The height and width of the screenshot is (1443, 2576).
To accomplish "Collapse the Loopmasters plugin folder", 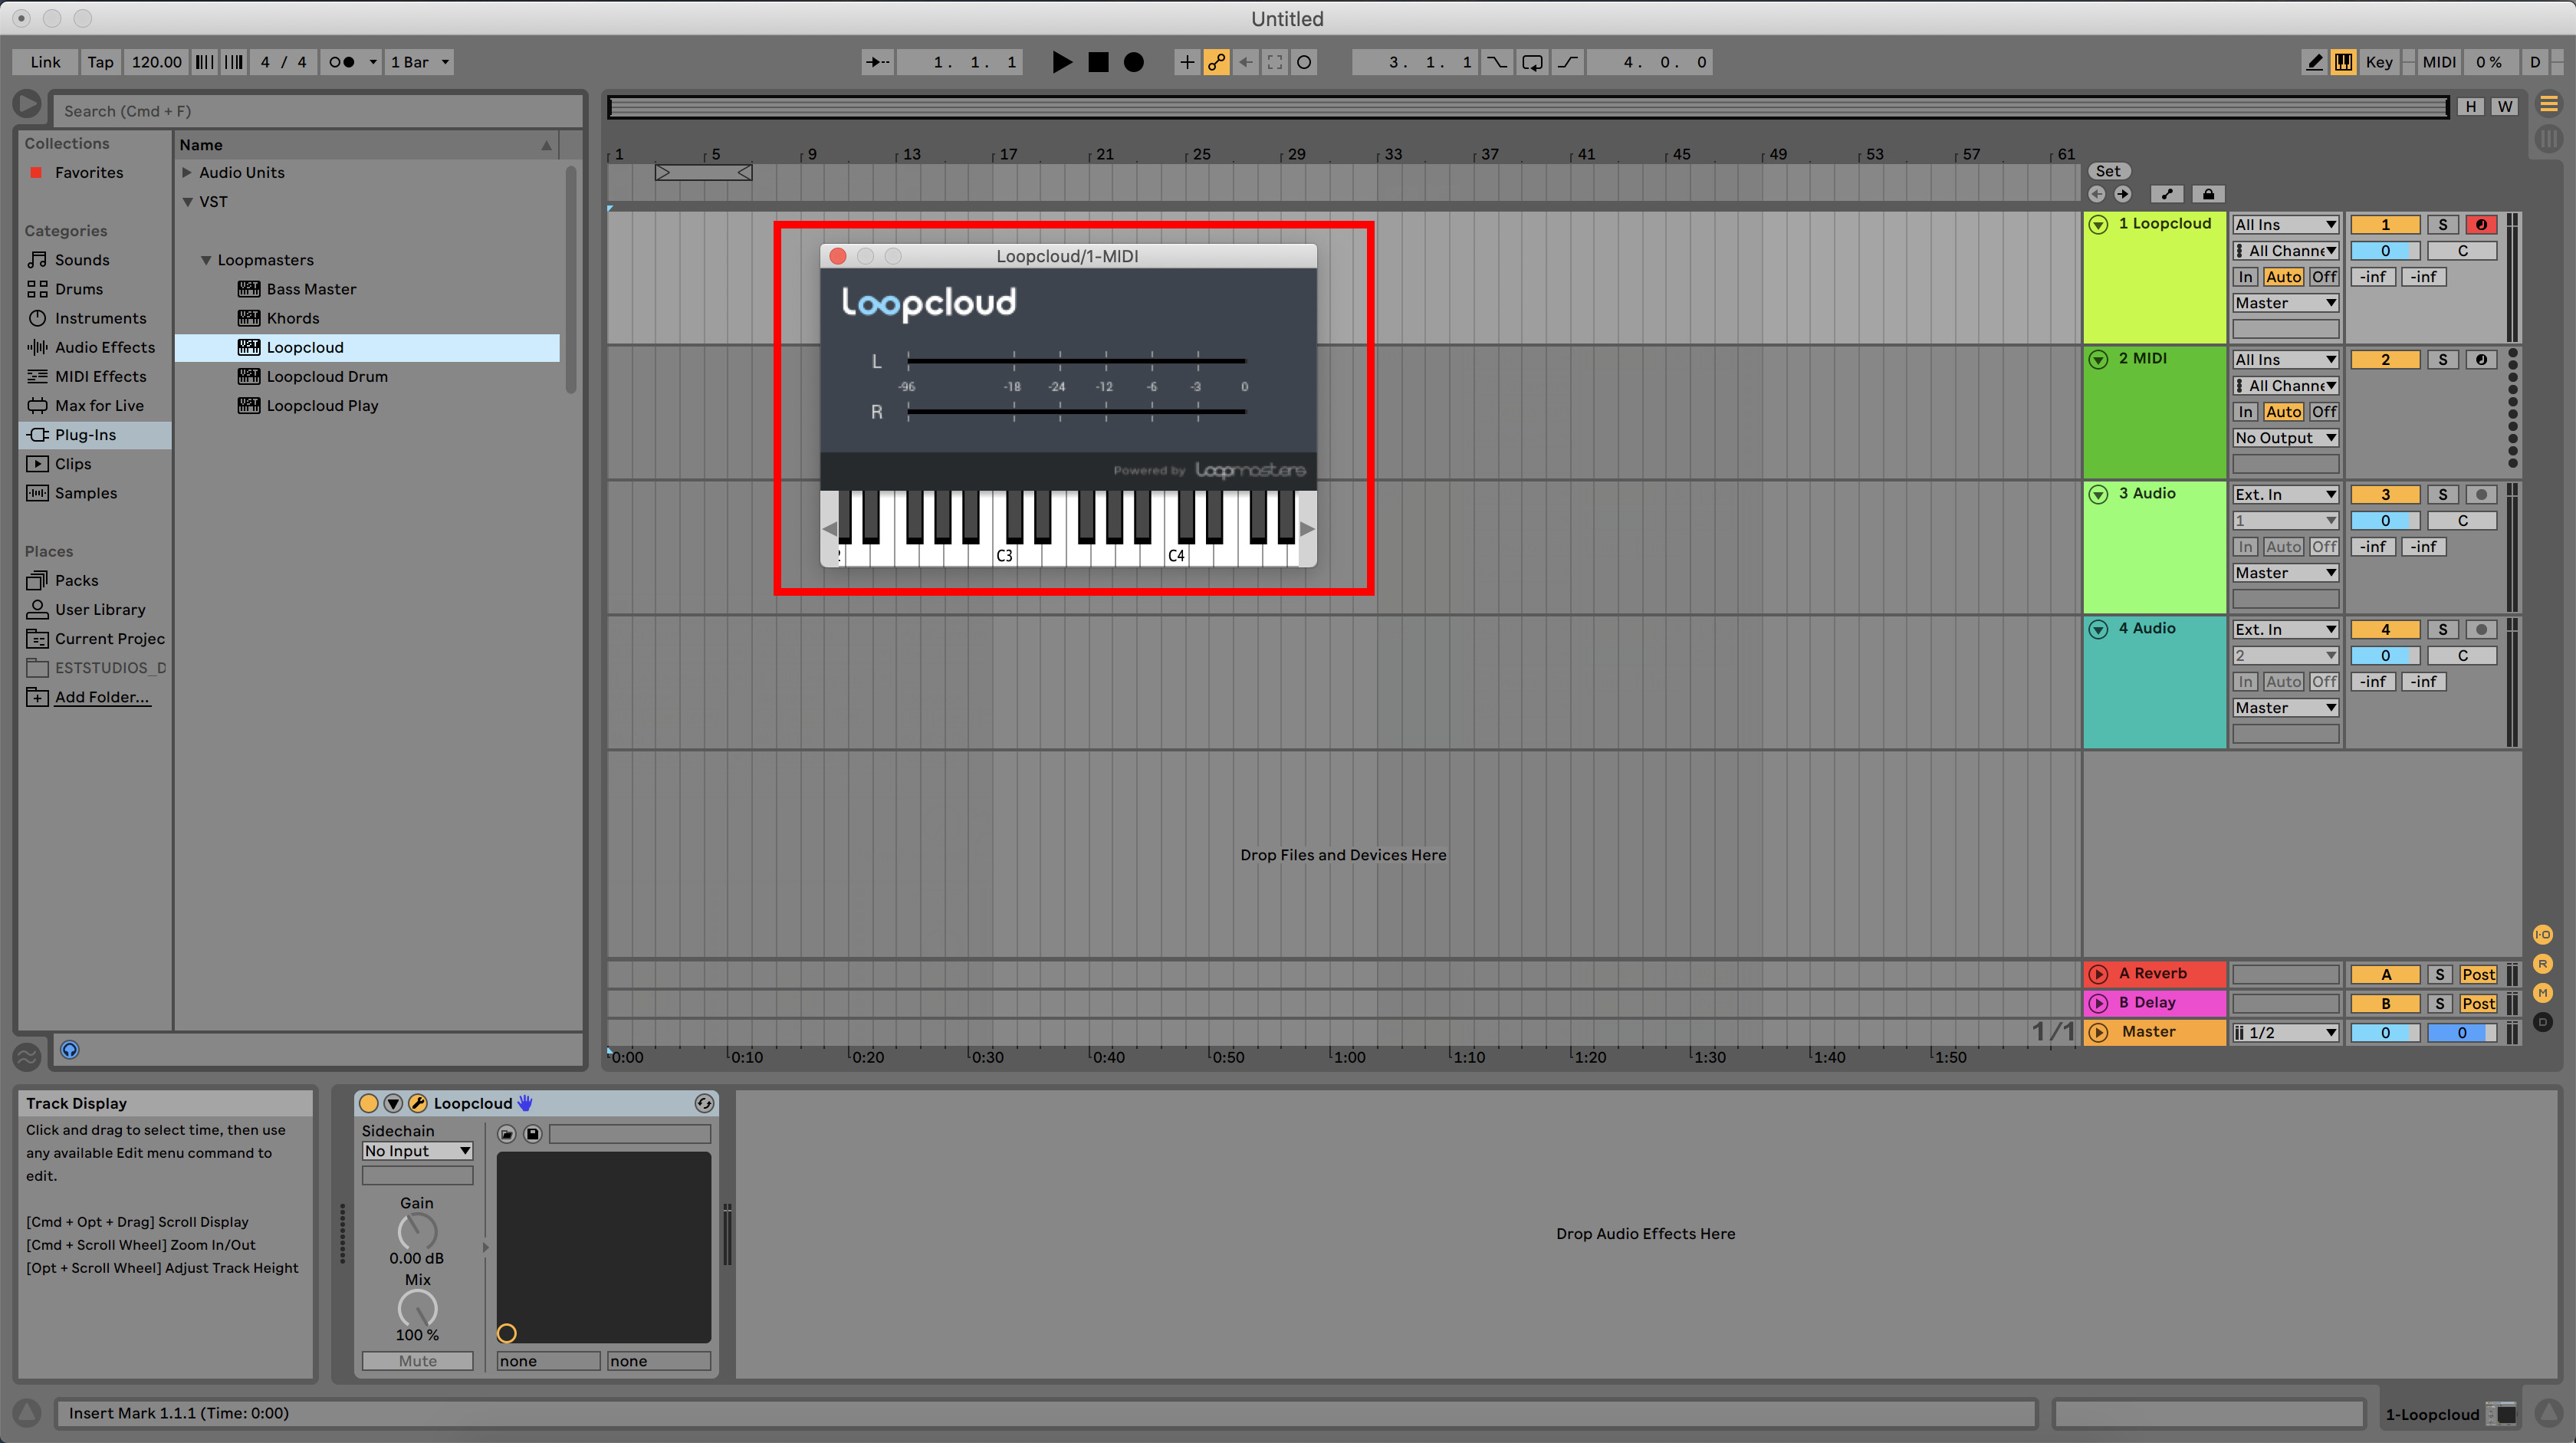I will (206, 259).
